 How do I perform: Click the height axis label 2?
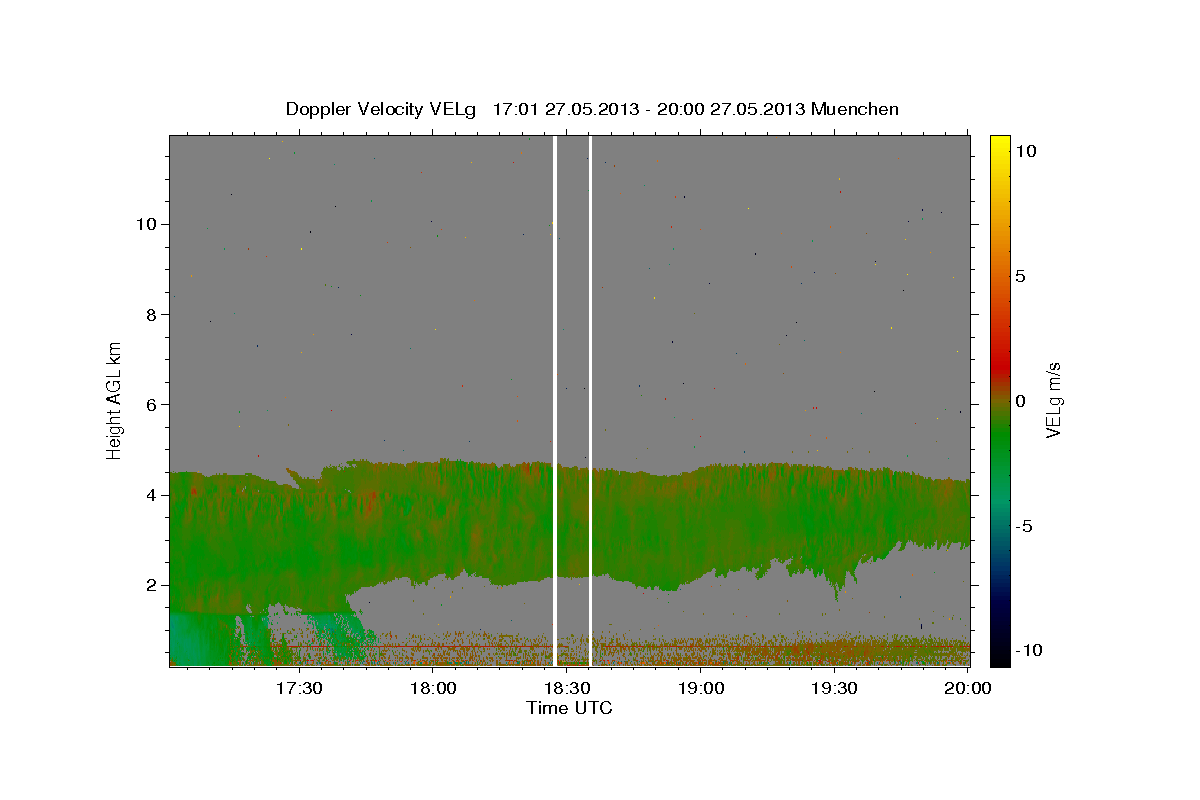tap(149, 585)
